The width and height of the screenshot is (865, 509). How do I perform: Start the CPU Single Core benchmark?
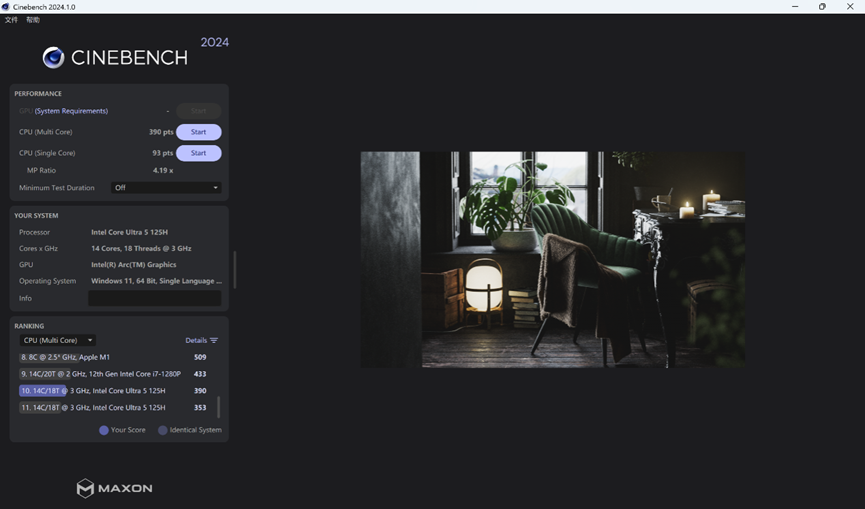pos(198,153)
